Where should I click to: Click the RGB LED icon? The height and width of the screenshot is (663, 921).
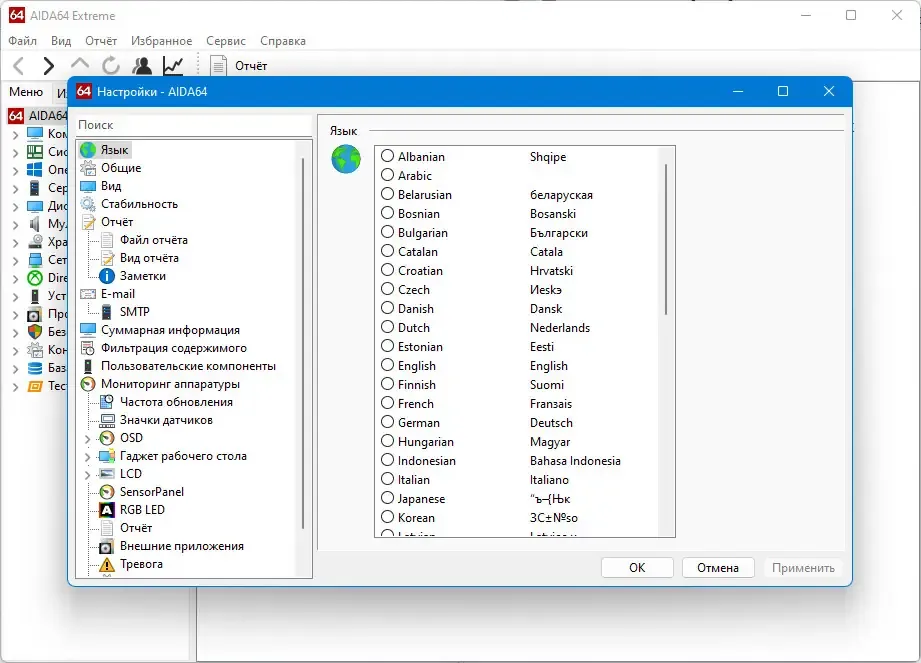coord(107,510)
